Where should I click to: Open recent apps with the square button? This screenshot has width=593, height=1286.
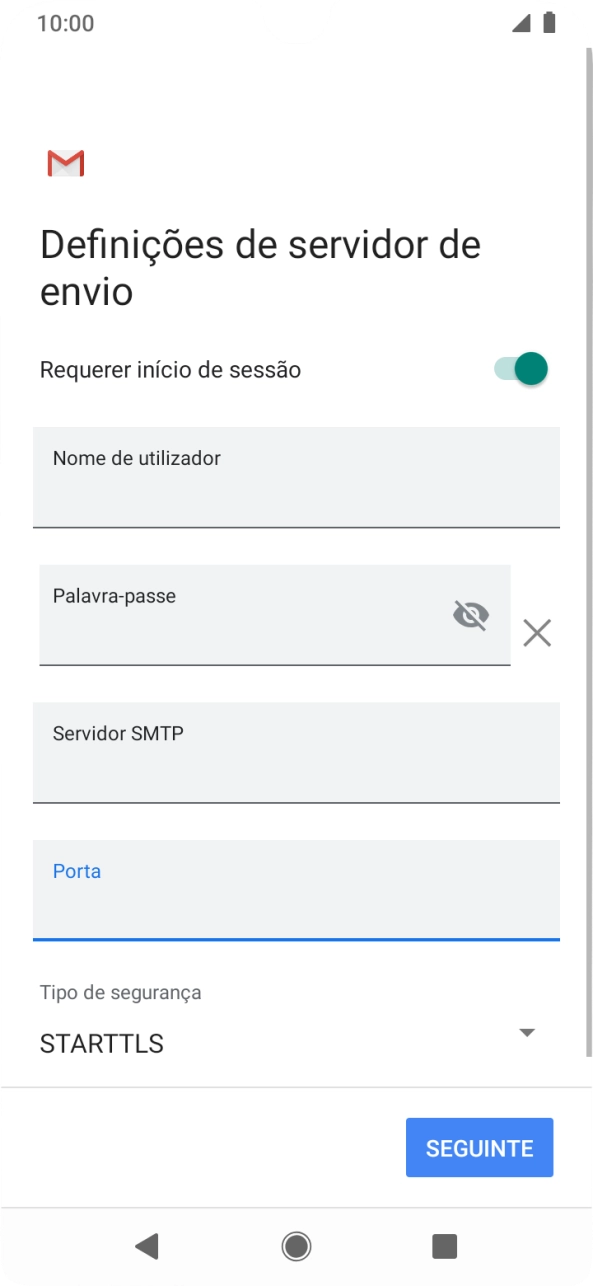click(444, 1246)
